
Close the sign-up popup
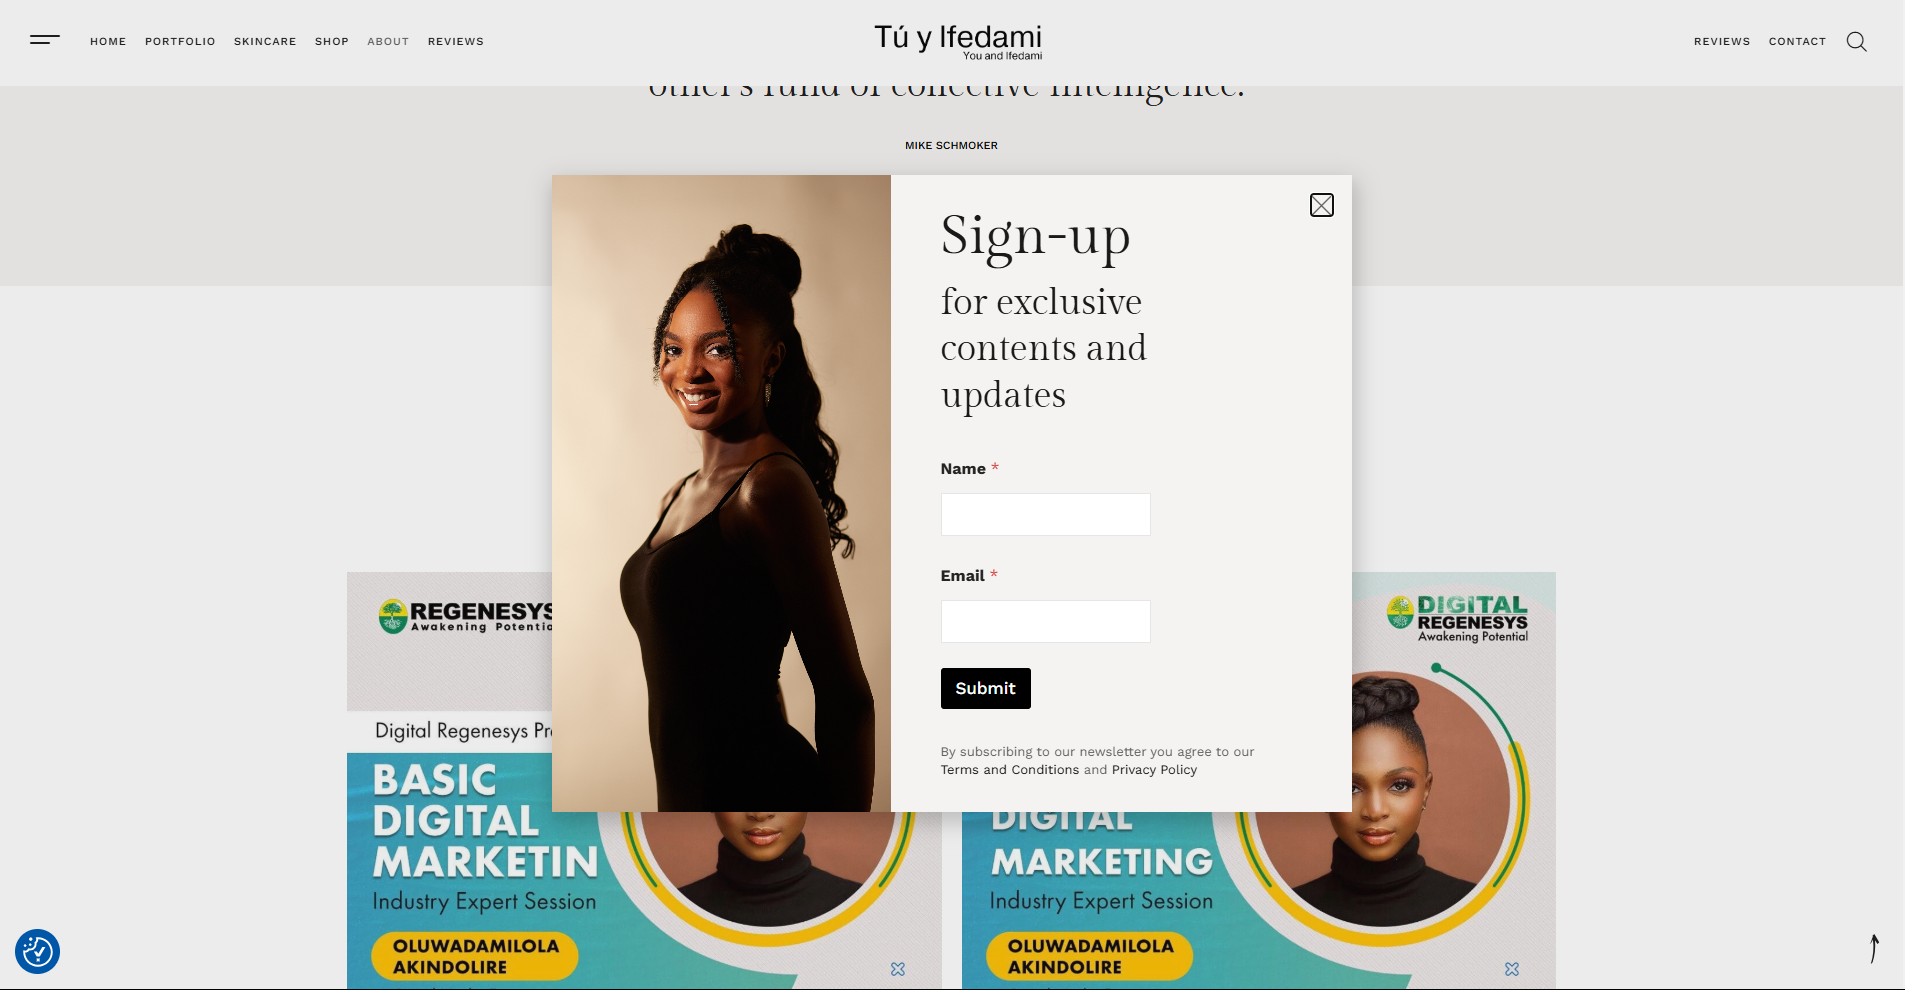pos(1322,205)
